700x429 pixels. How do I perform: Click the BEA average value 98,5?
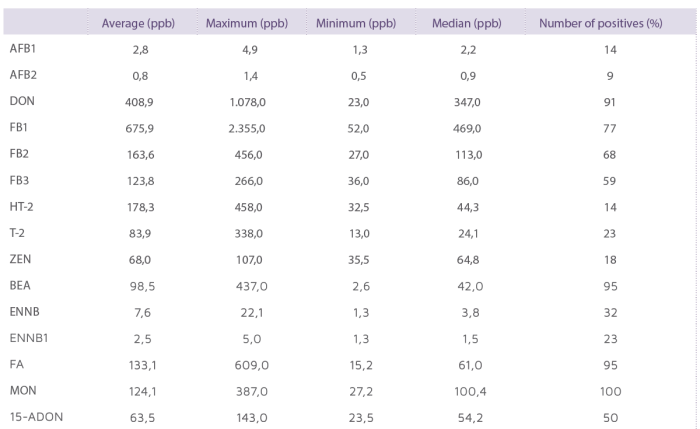[x=142, y=286]
